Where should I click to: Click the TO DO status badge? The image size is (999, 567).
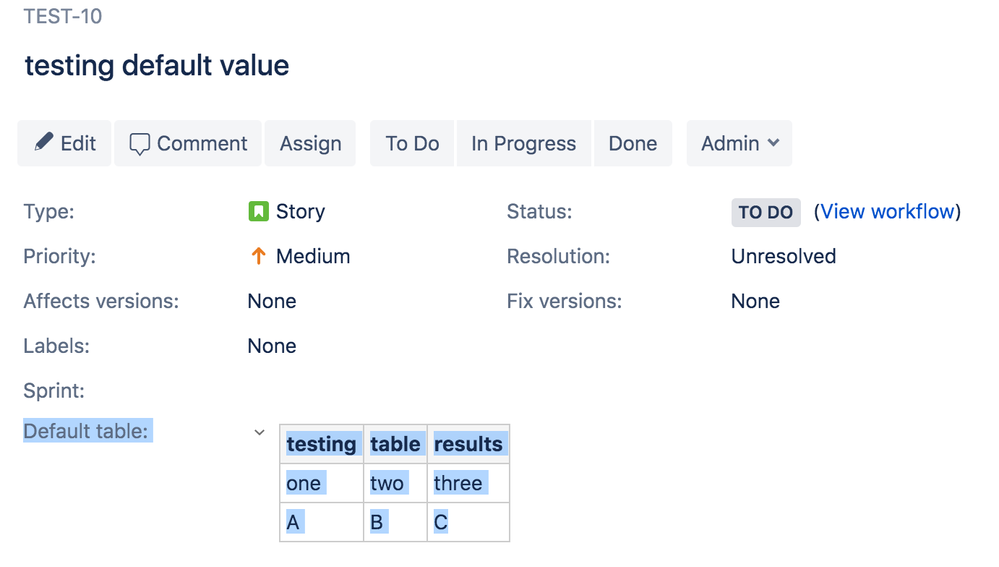click(x=765, y=212)
